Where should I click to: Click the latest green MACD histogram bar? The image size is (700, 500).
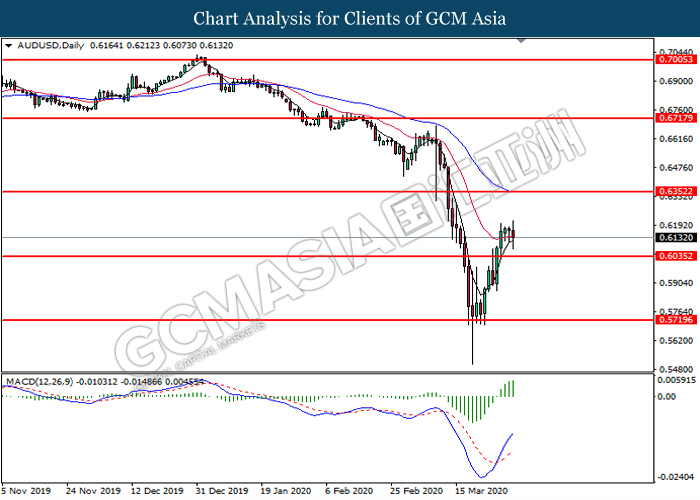(513, 388)
